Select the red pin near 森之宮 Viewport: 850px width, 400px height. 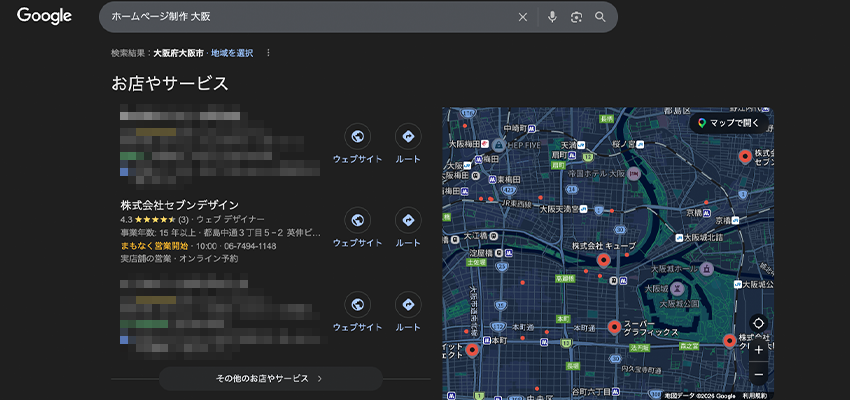tap(729, 341)
